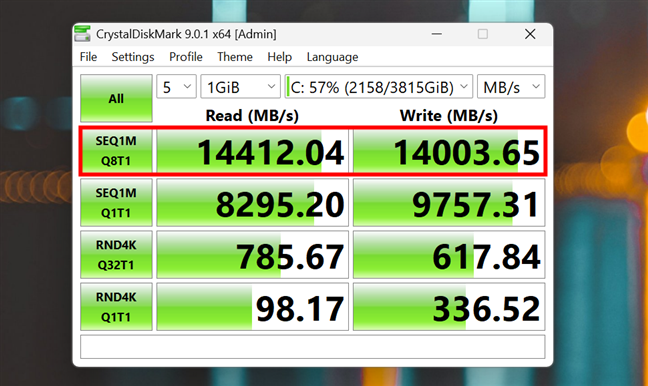Run the RND4K Q32T1 test
The width and height of the screenshot is (648, 386).
point(116,255)
